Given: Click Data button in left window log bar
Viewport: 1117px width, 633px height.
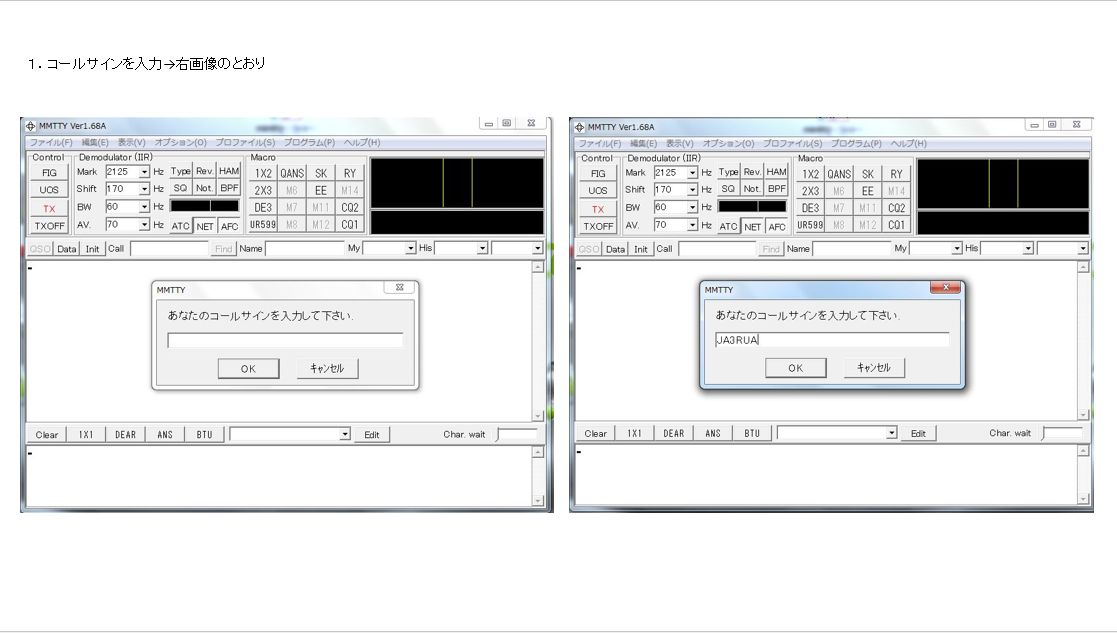Looking at the screenshot, I should (x=67, y=249).
